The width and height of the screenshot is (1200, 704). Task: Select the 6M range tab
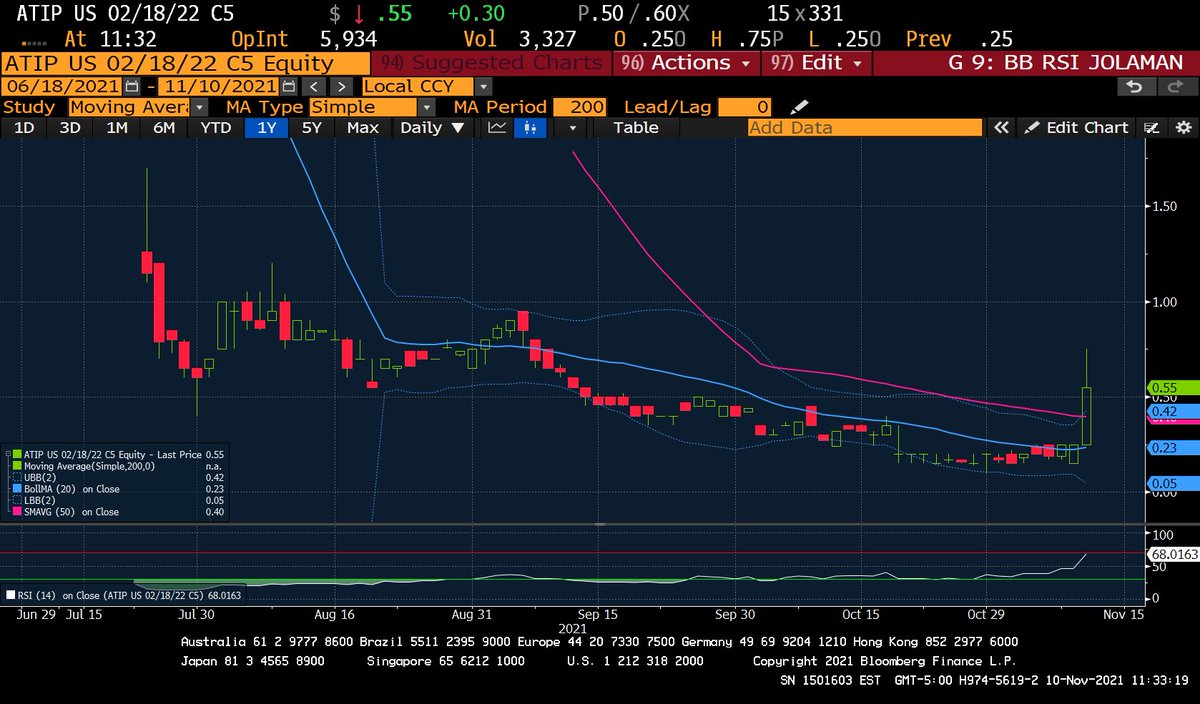pos(164,127)
